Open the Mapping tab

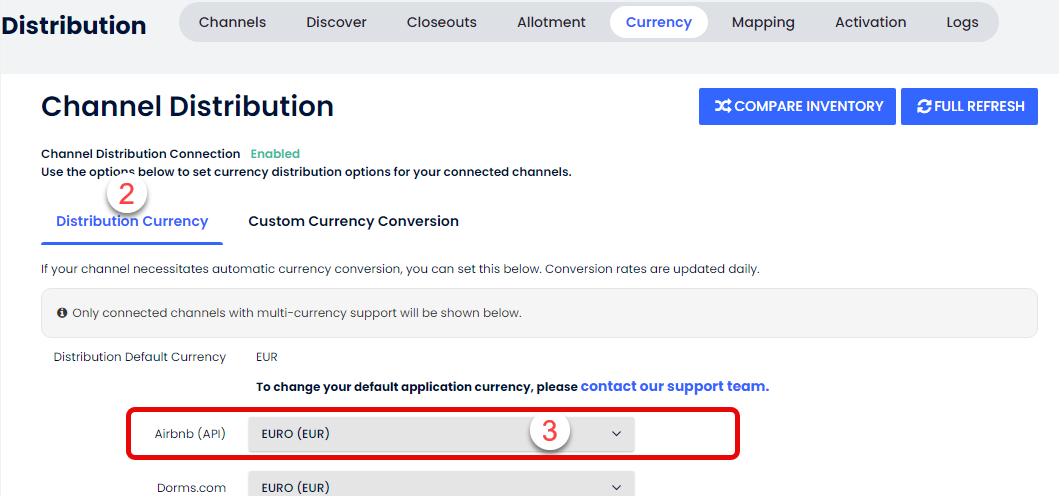(763, 22)
